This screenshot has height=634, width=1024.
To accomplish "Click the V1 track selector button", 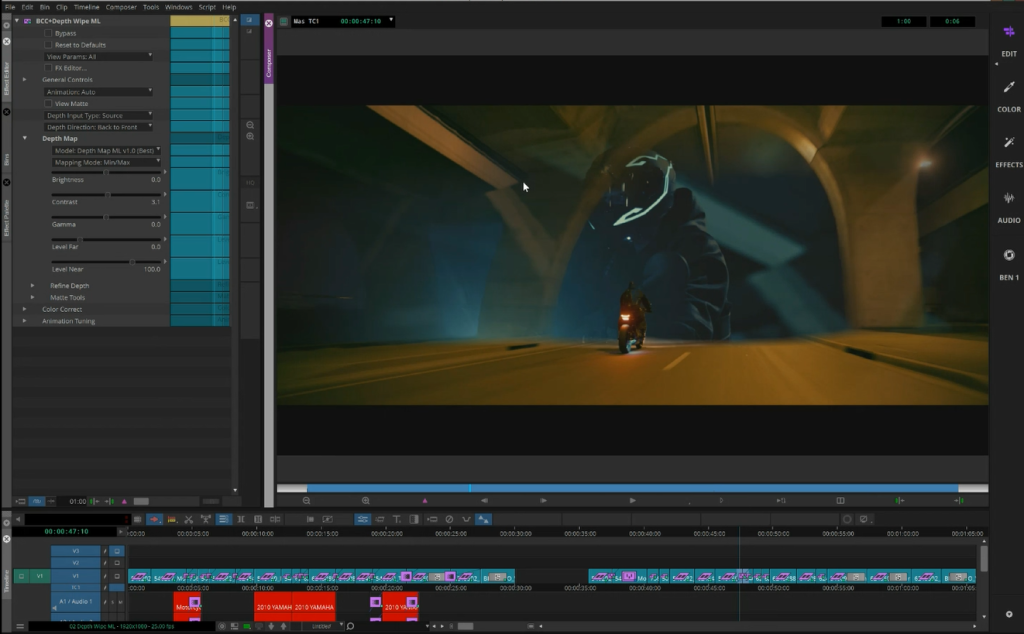I will [x=76, y=576].
